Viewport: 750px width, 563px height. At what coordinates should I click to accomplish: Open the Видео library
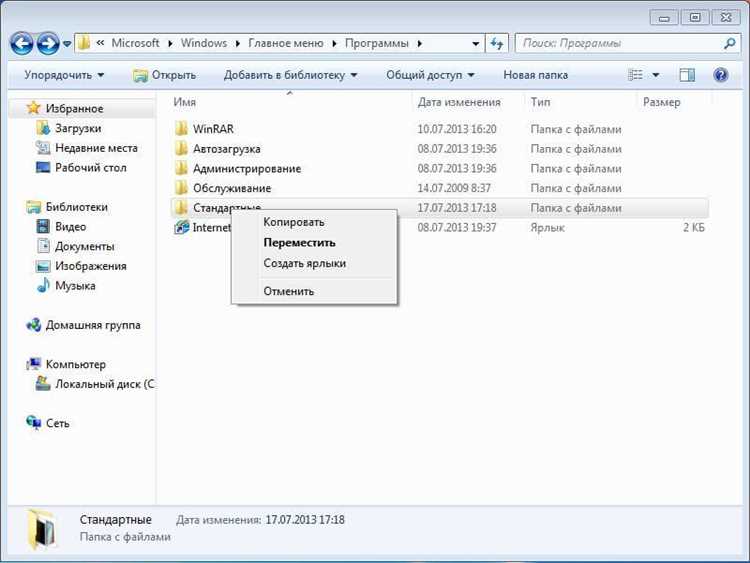point(70,227)
